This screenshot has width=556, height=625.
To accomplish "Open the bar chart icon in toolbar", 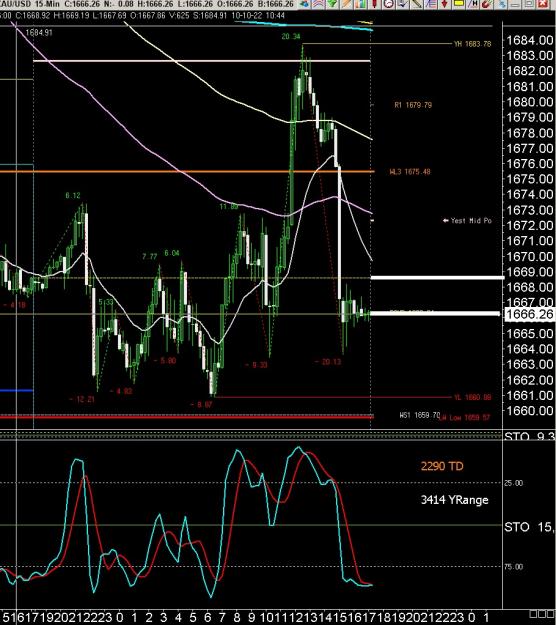I will pos(360,4).
